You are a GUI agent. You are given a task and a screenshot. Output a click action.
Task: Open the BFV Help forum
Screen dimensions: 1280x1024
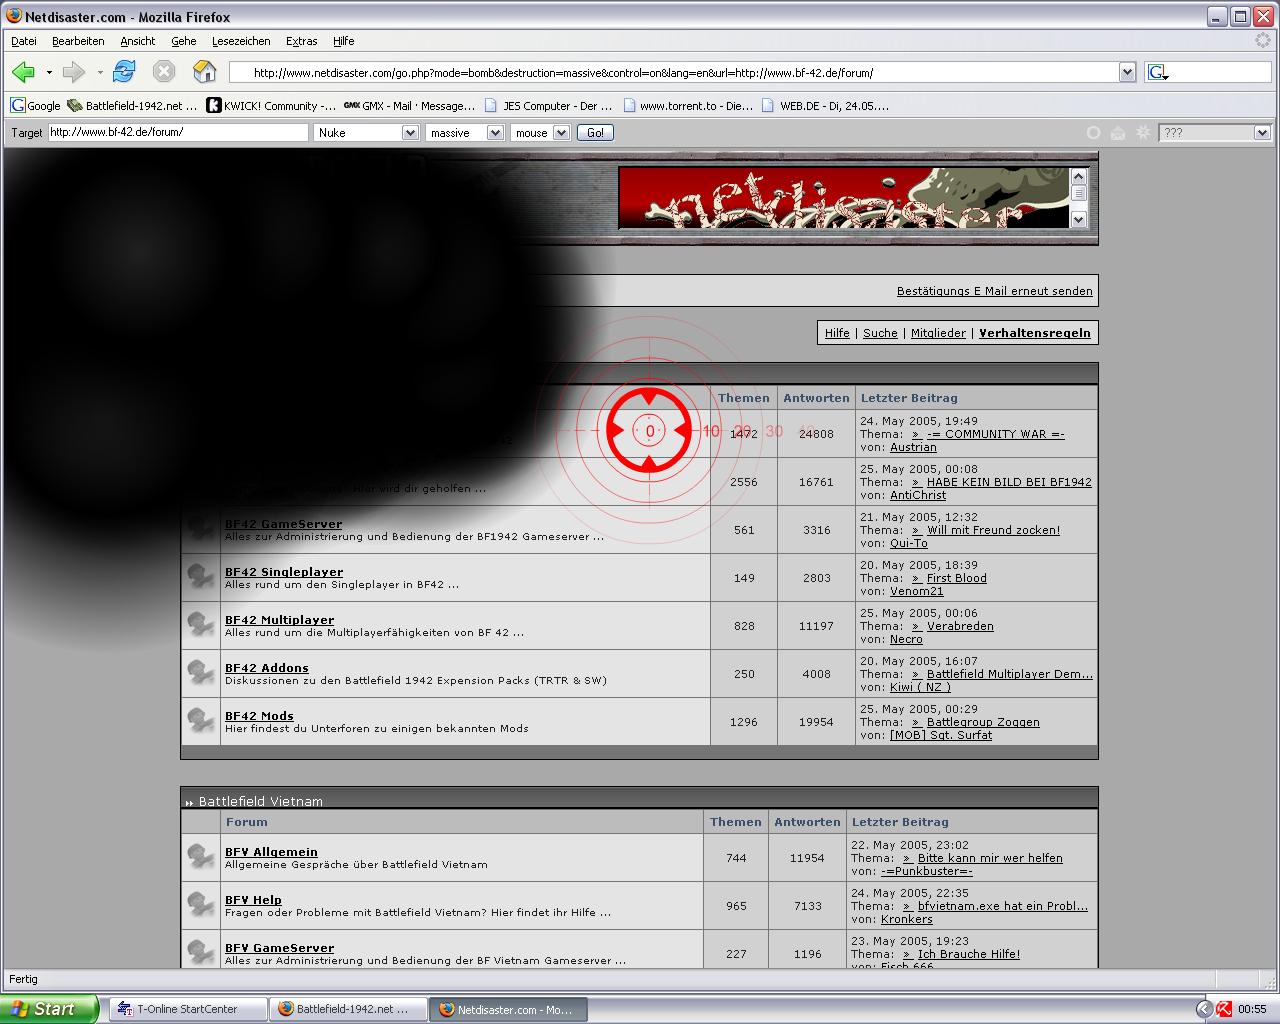click(x=253, y=900)
